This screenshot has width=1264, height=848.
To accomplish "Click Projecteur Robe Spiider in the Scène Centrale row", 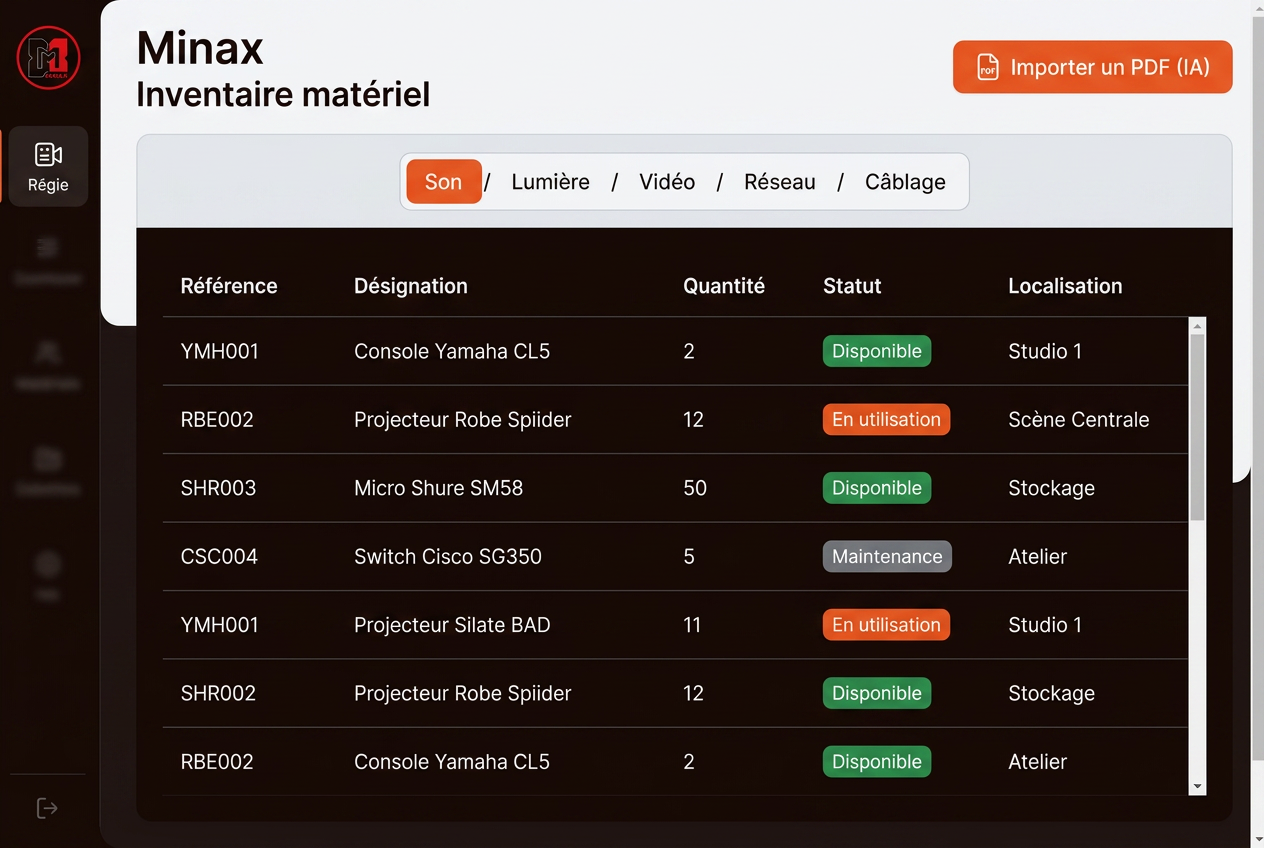I will (462, 420).
